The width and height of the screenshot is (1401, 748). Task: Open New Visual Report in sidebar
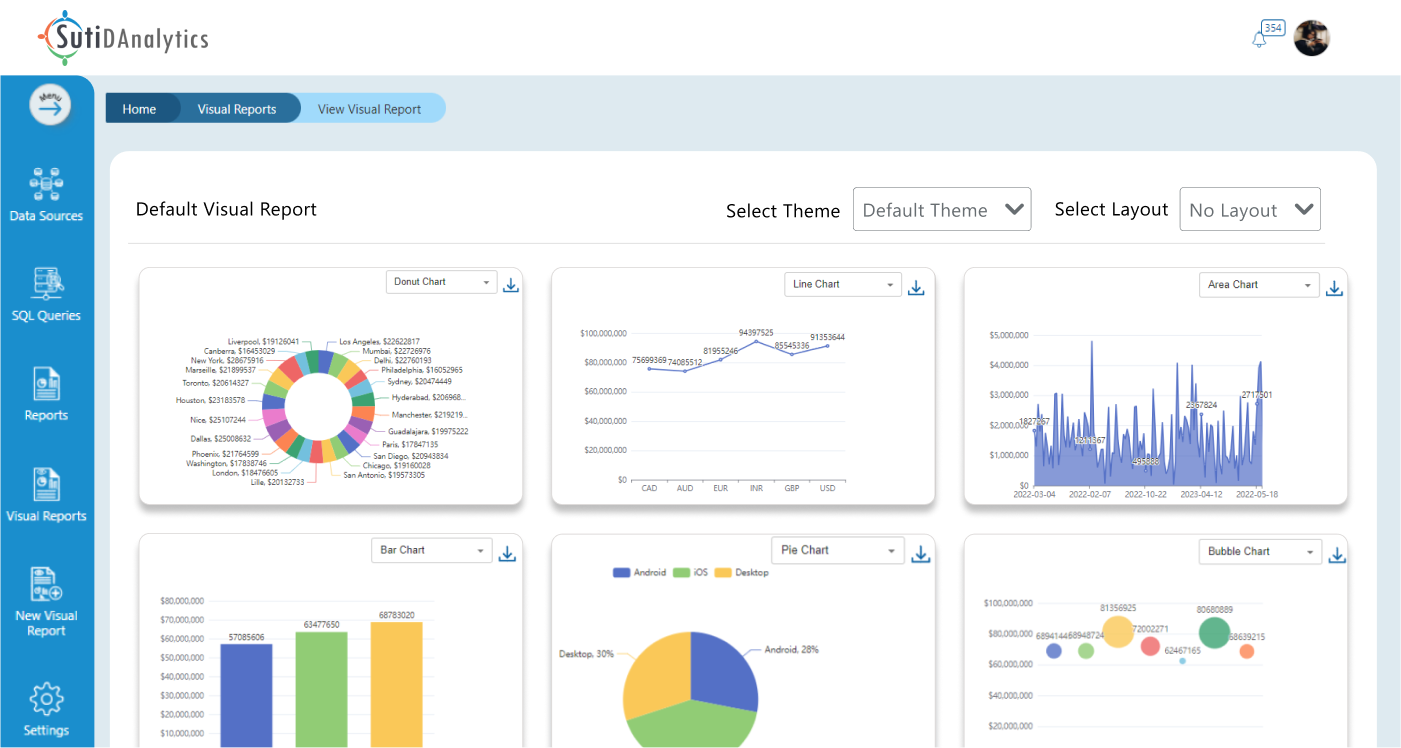click(x=46, y=601)
